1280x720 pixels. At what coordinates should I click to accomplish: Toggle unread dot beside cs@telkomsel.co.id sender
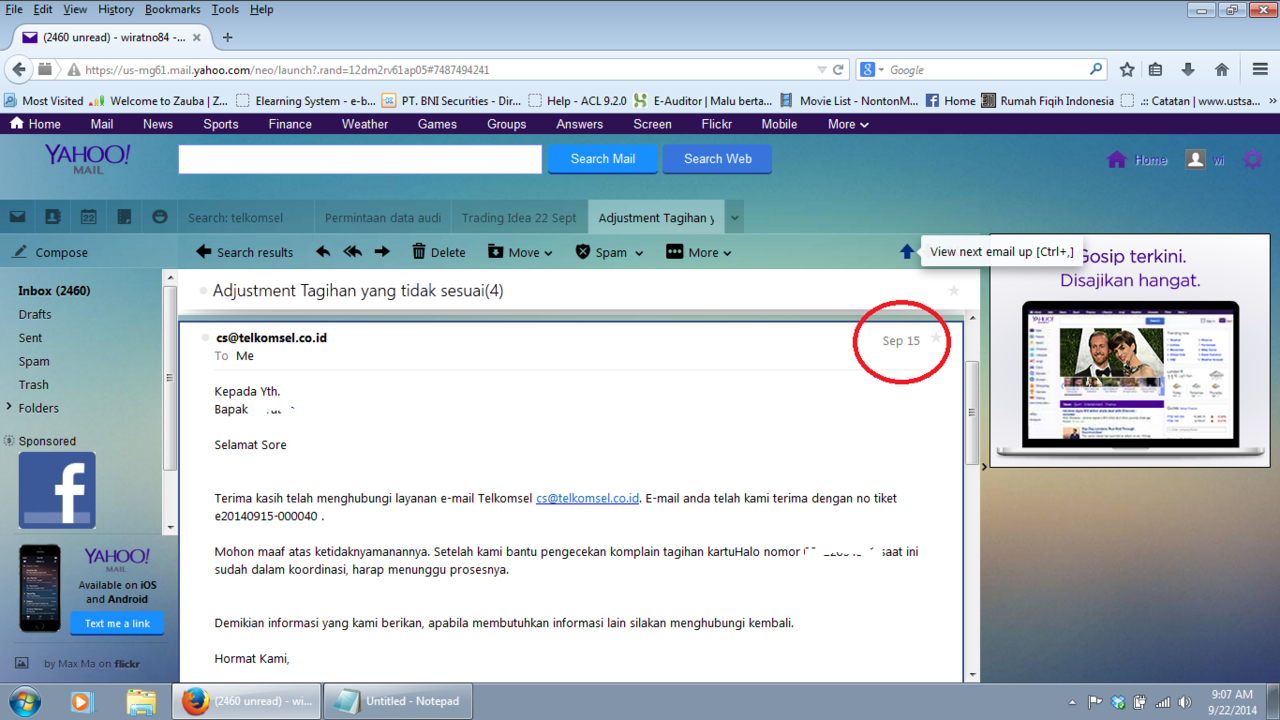click(x=206, y=338)
